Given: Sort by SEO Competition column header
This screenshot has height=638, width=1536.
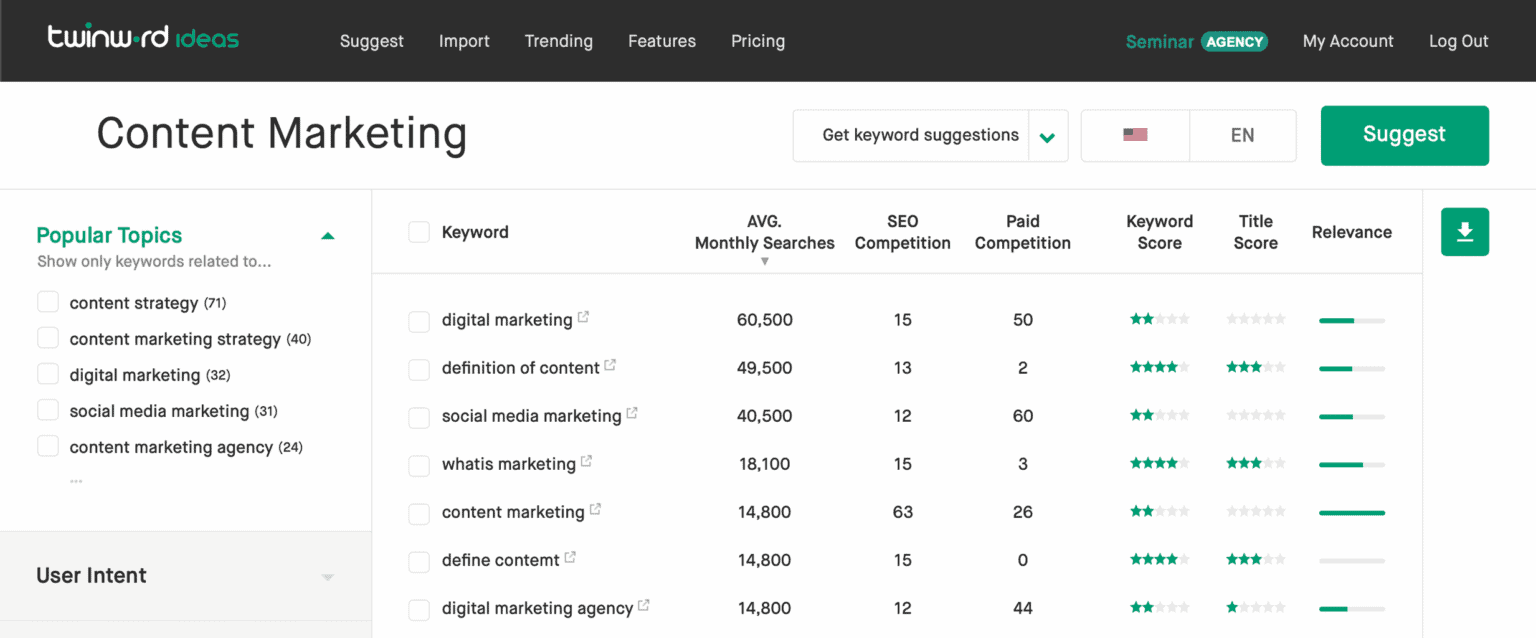Looking at the screenshot, I should pyautogui.click(x=903, y=232).
